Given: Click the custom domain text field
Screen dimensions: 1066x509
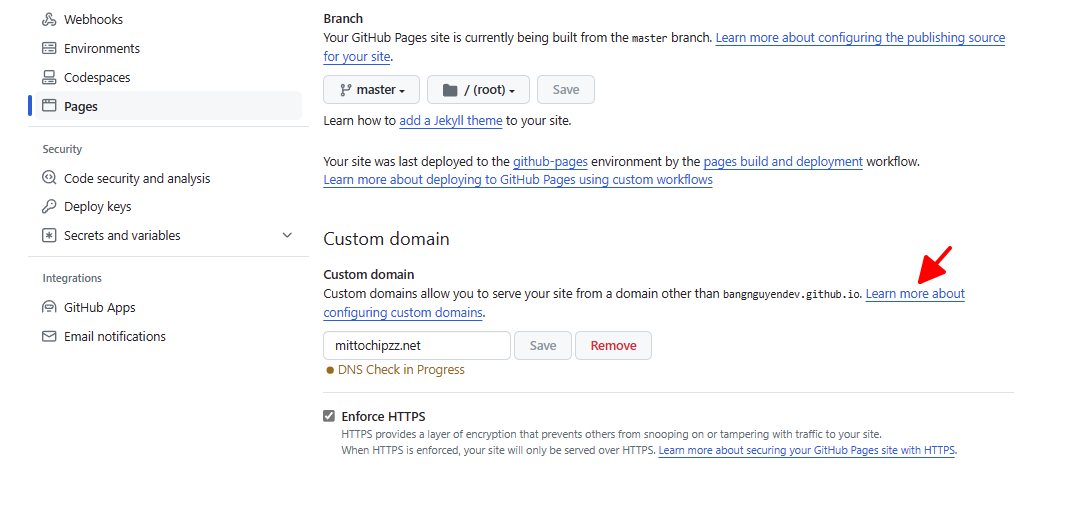Looking at the screenshot, I should pyautogui.click(x=417, y=345).
